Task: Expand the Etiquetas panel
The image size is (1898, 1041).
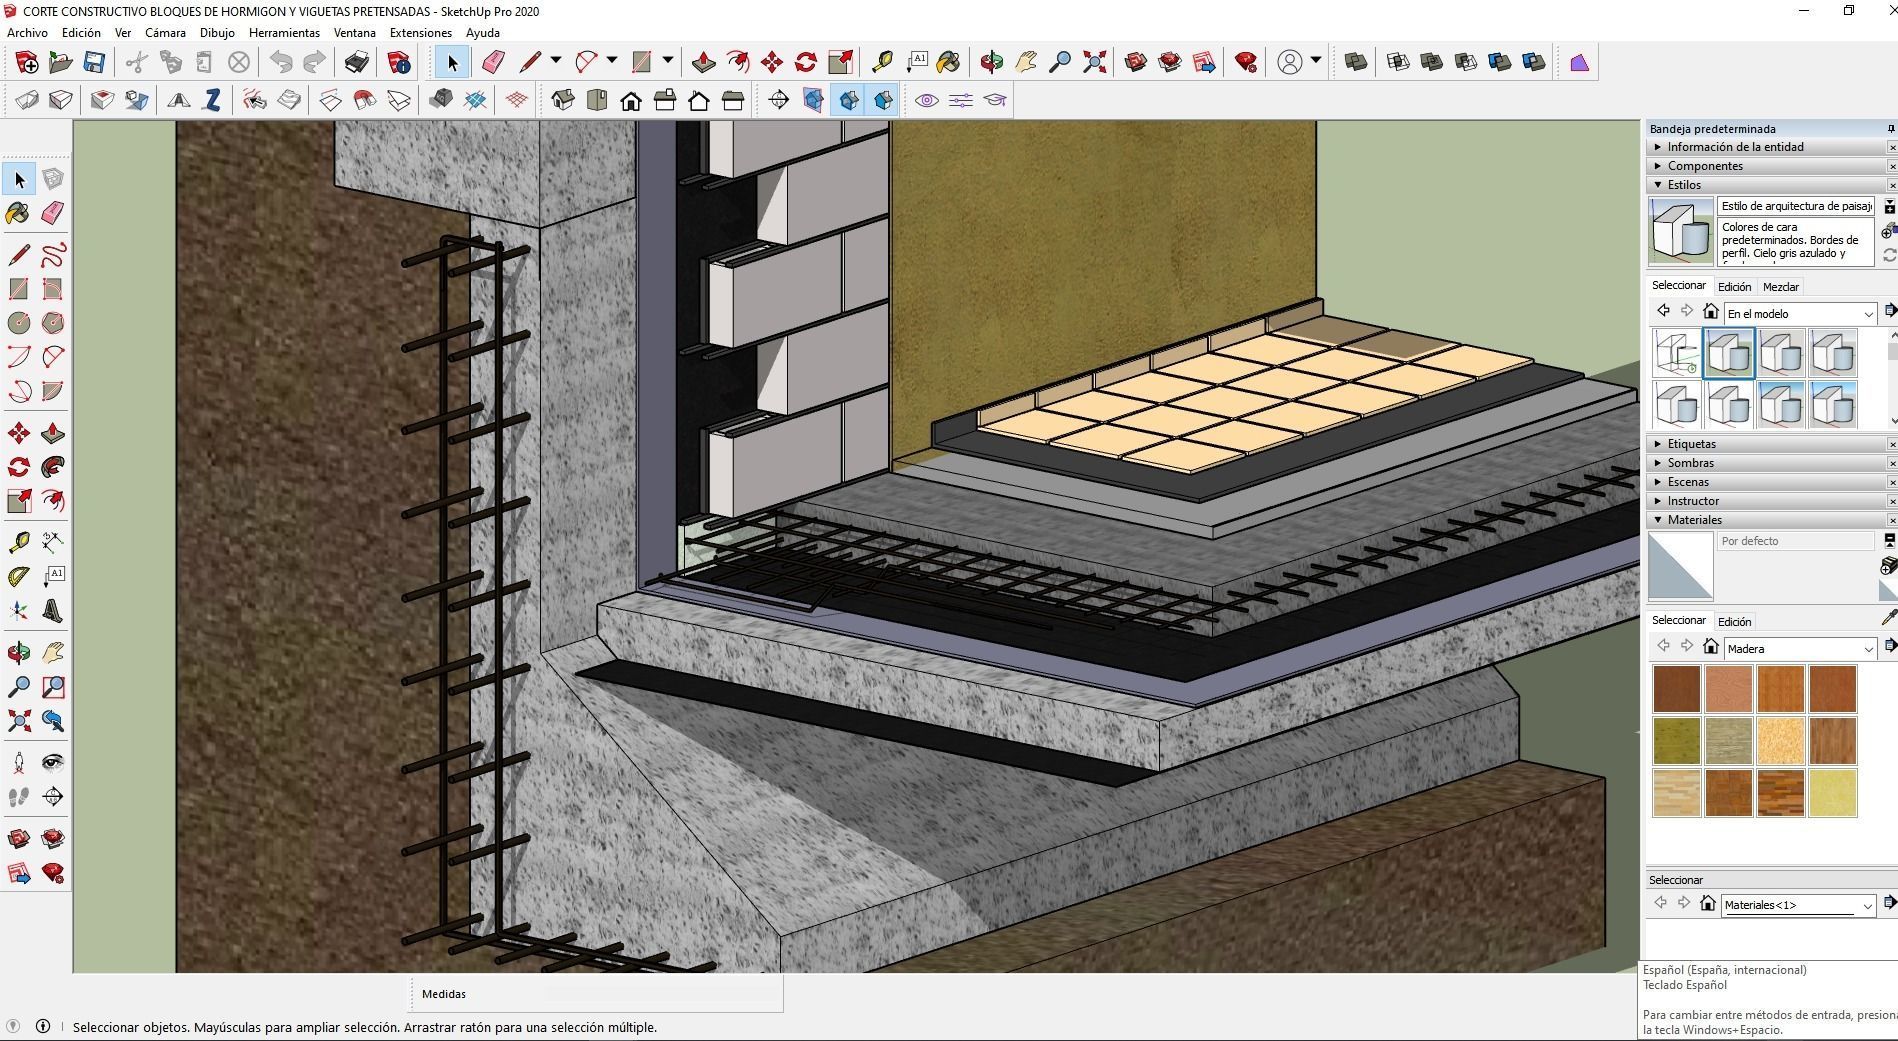Action: [1766, 444]
